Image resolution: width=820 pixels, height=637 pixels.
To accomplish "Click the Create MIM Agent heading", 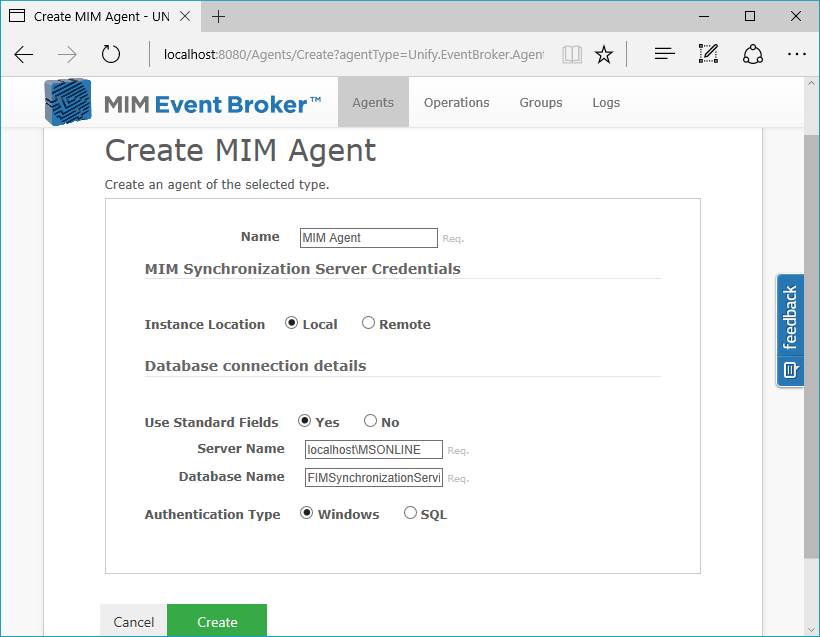I will [240, 151].
